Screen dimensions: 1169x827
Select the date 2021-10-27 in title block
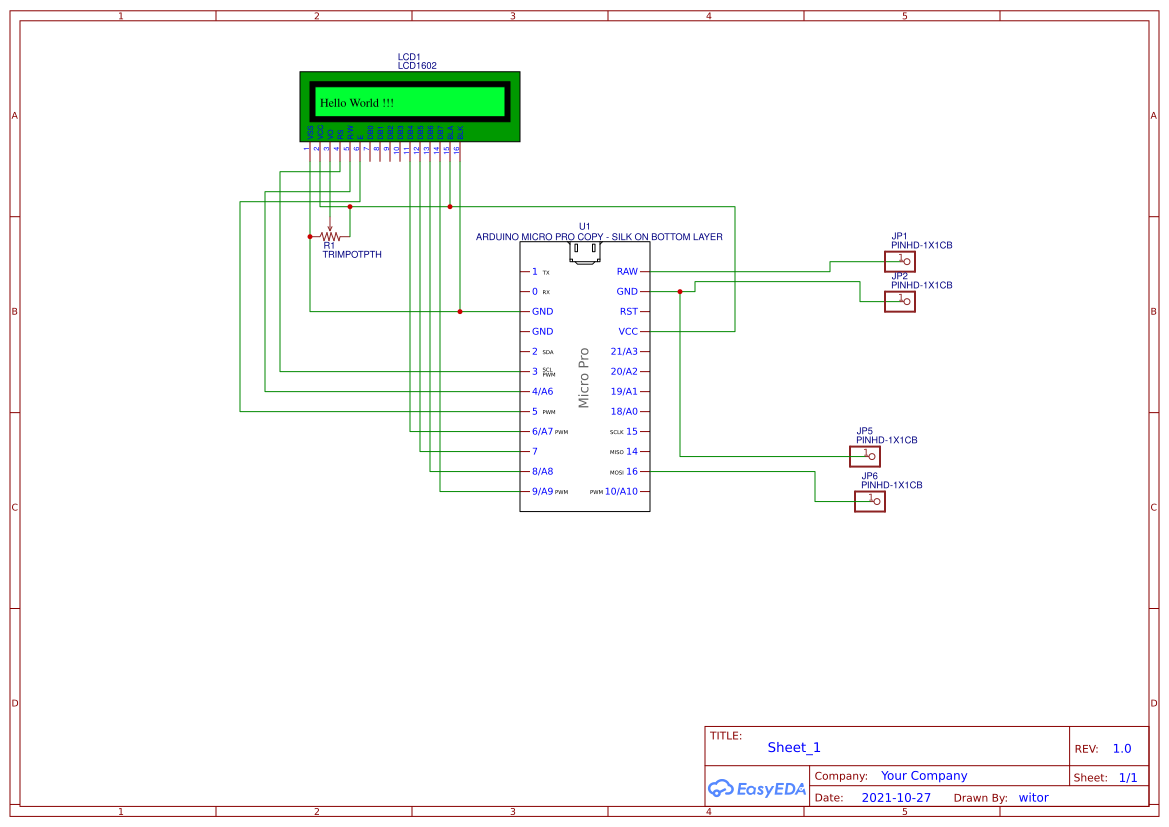tap(895, 797)
